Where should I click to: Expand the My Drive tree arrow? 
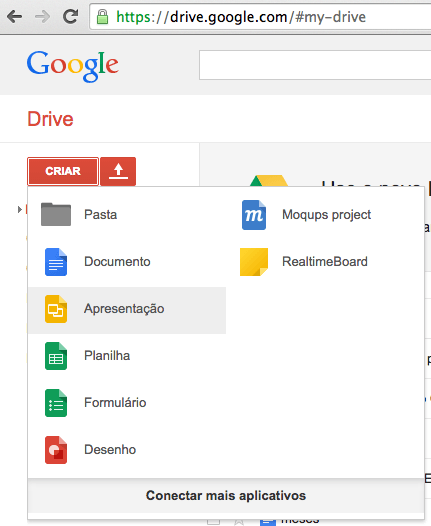click(x=19, y=210)
